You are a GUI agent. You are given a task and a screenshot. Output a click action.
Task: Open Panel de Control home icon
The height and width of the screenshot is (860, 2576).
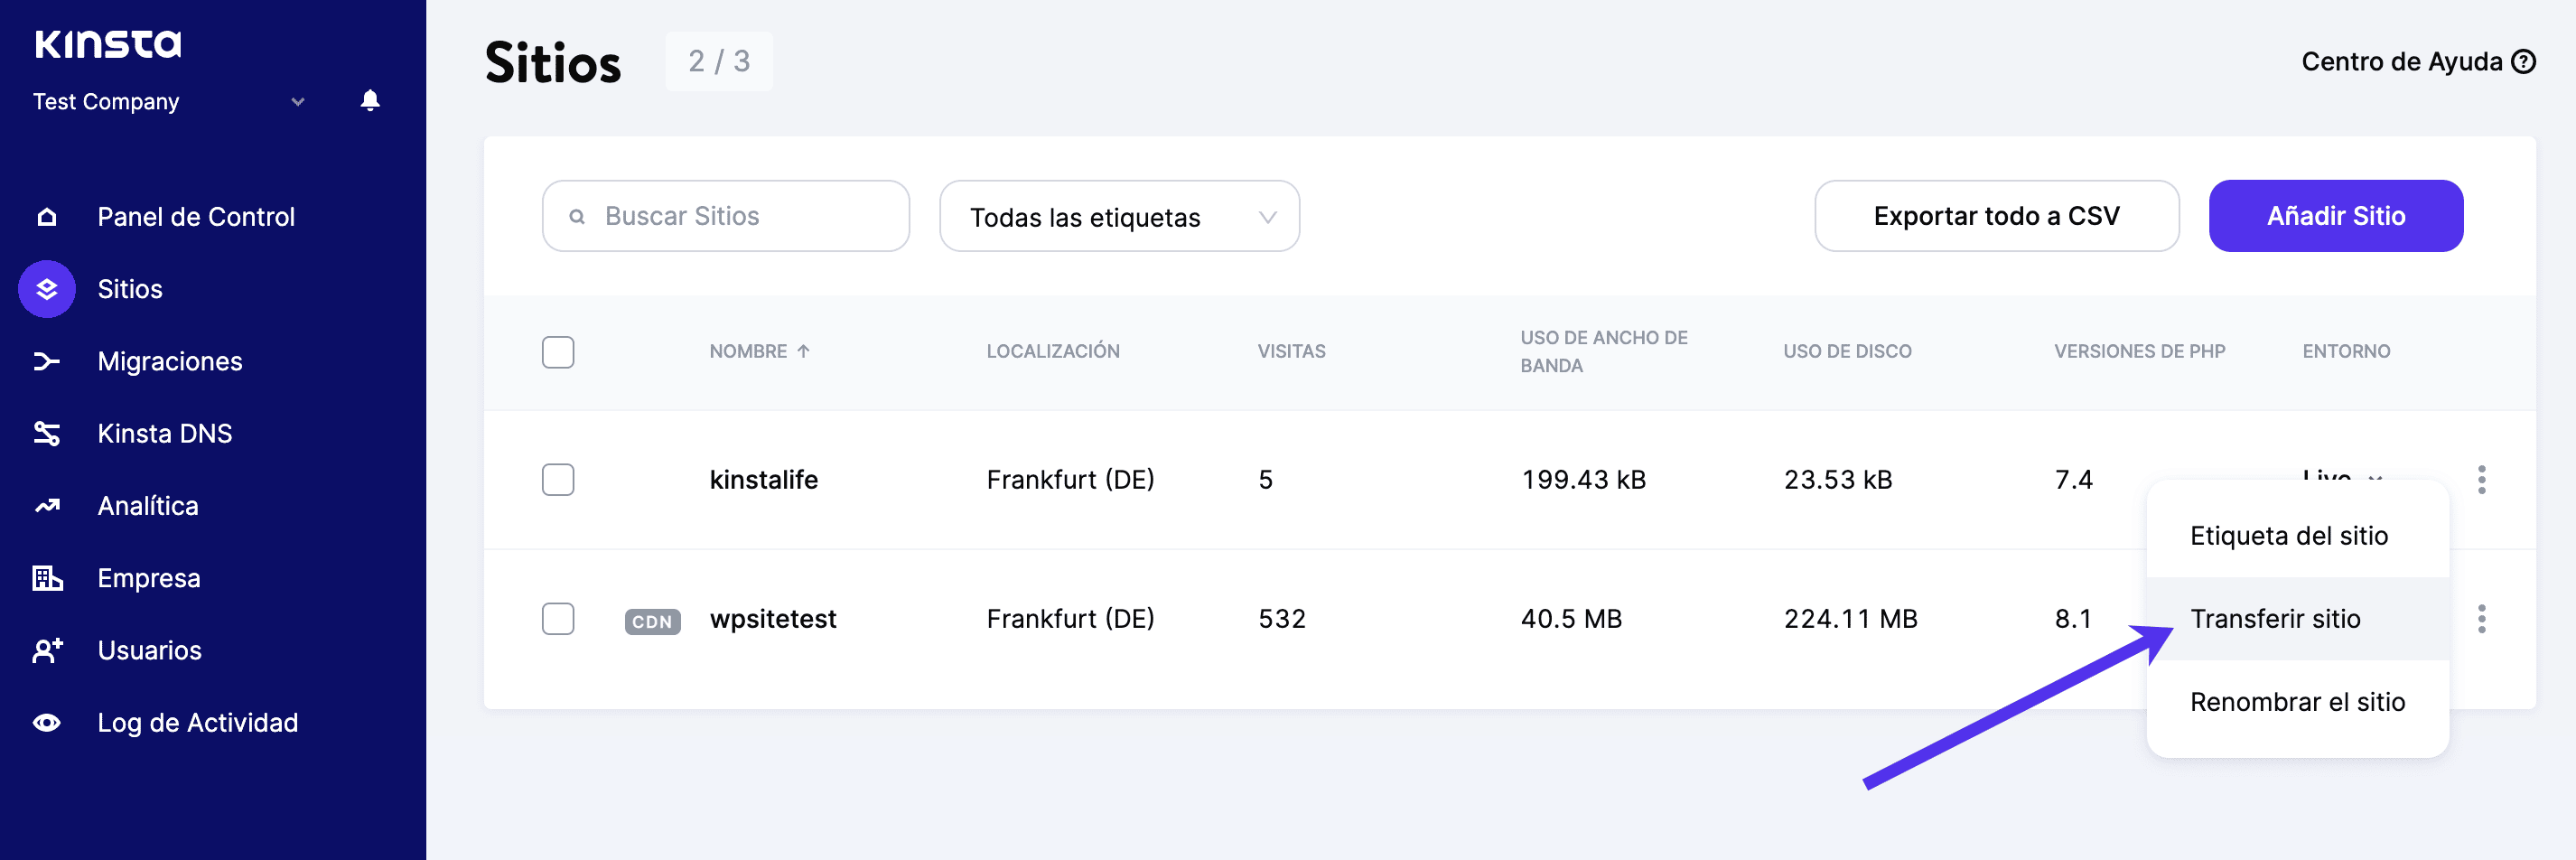(47, 217)
